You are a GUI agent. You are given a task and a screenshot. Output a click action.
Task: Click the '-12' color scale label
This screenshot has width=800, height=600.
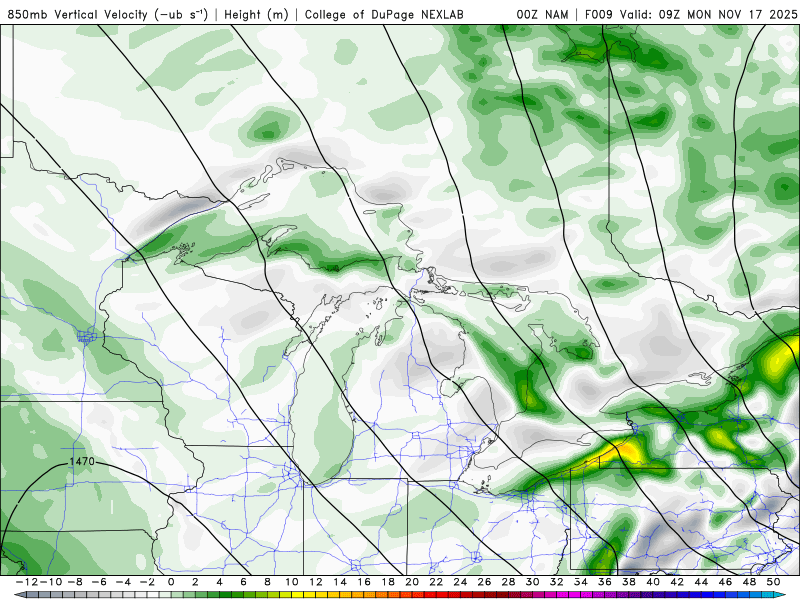pyautogui.click(x=26, y=582)
